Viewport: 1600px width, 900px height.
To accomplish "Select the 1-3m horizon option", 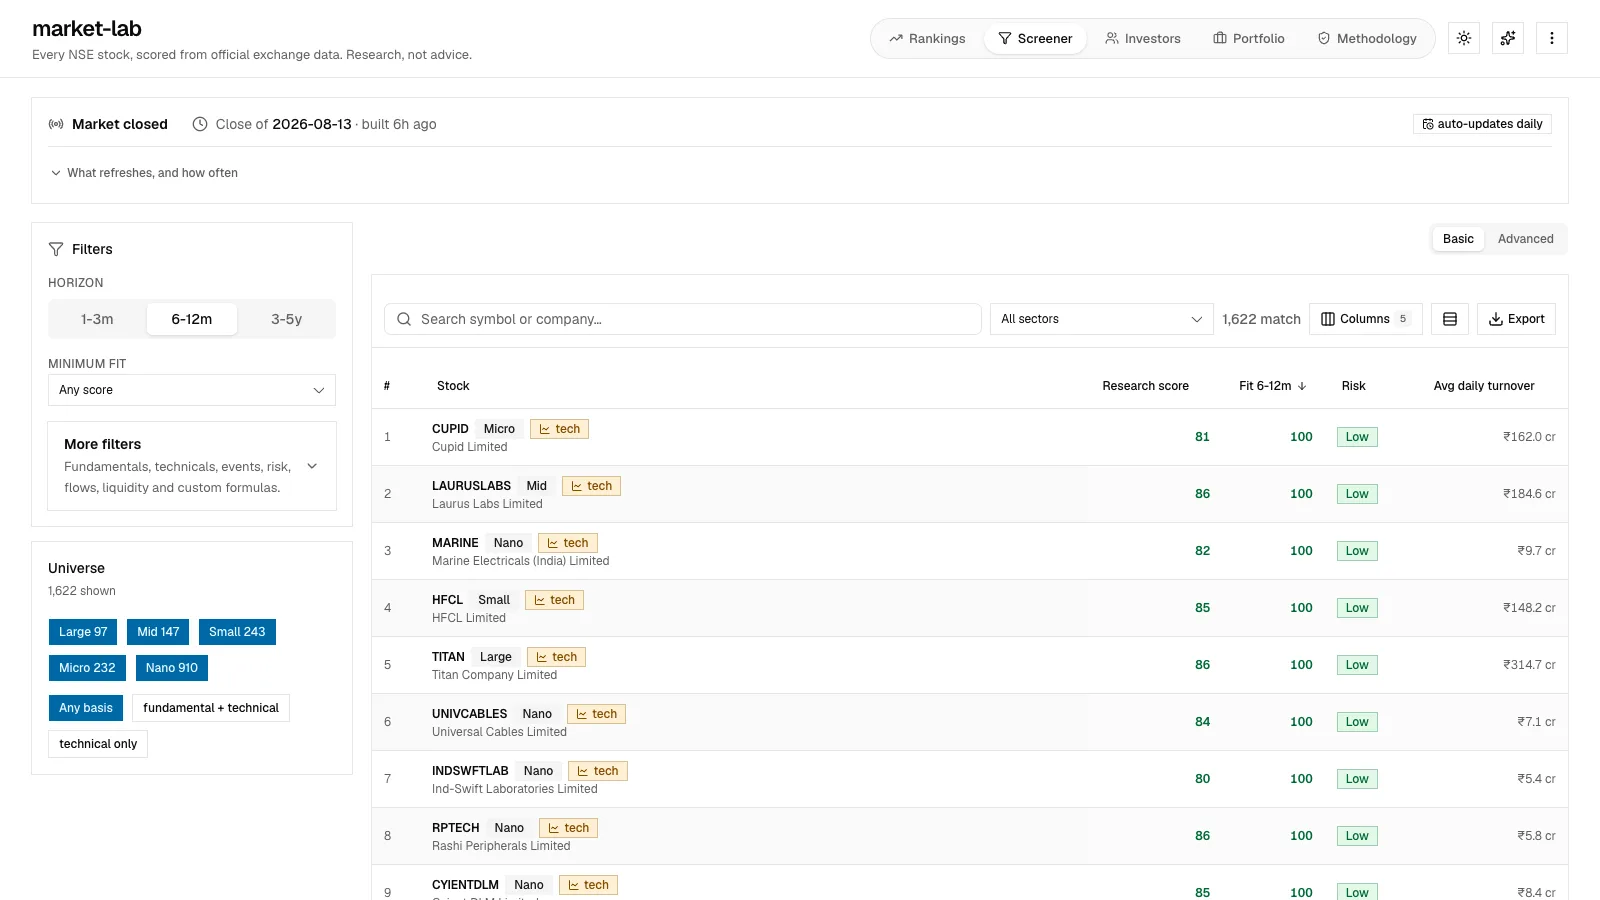I will click(97, 319).
